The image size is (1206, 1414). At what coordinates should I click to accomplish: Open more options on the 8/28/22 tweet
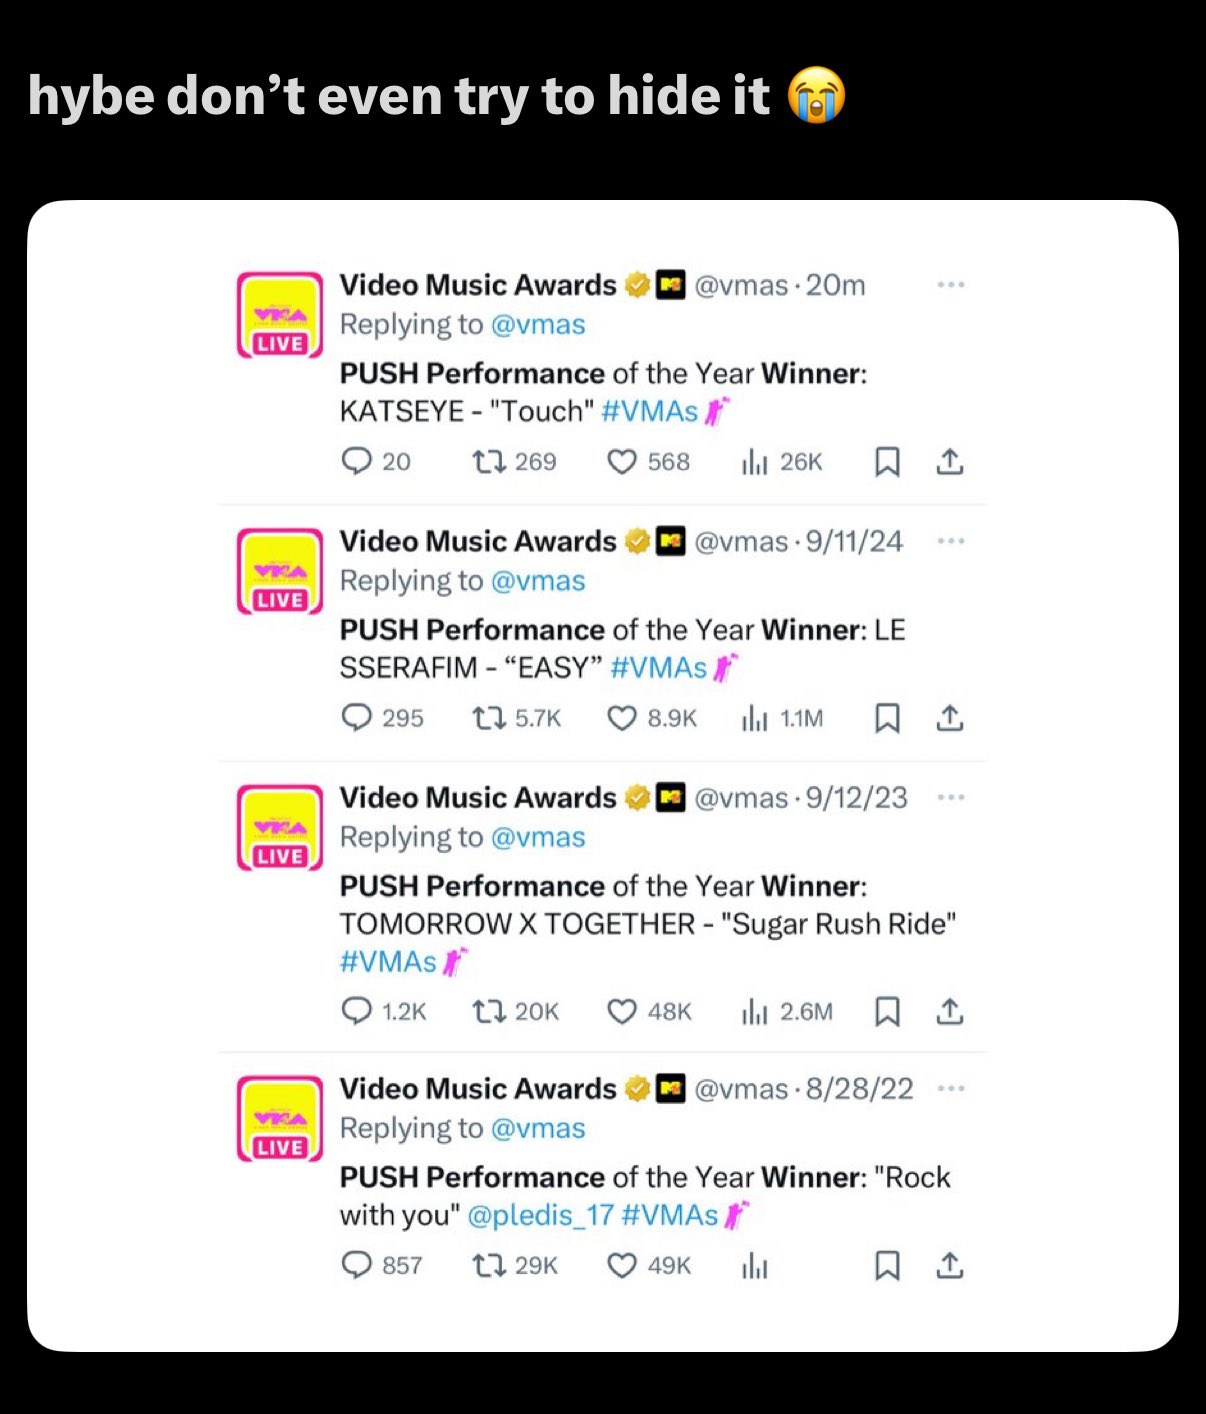coord(950,1088)
